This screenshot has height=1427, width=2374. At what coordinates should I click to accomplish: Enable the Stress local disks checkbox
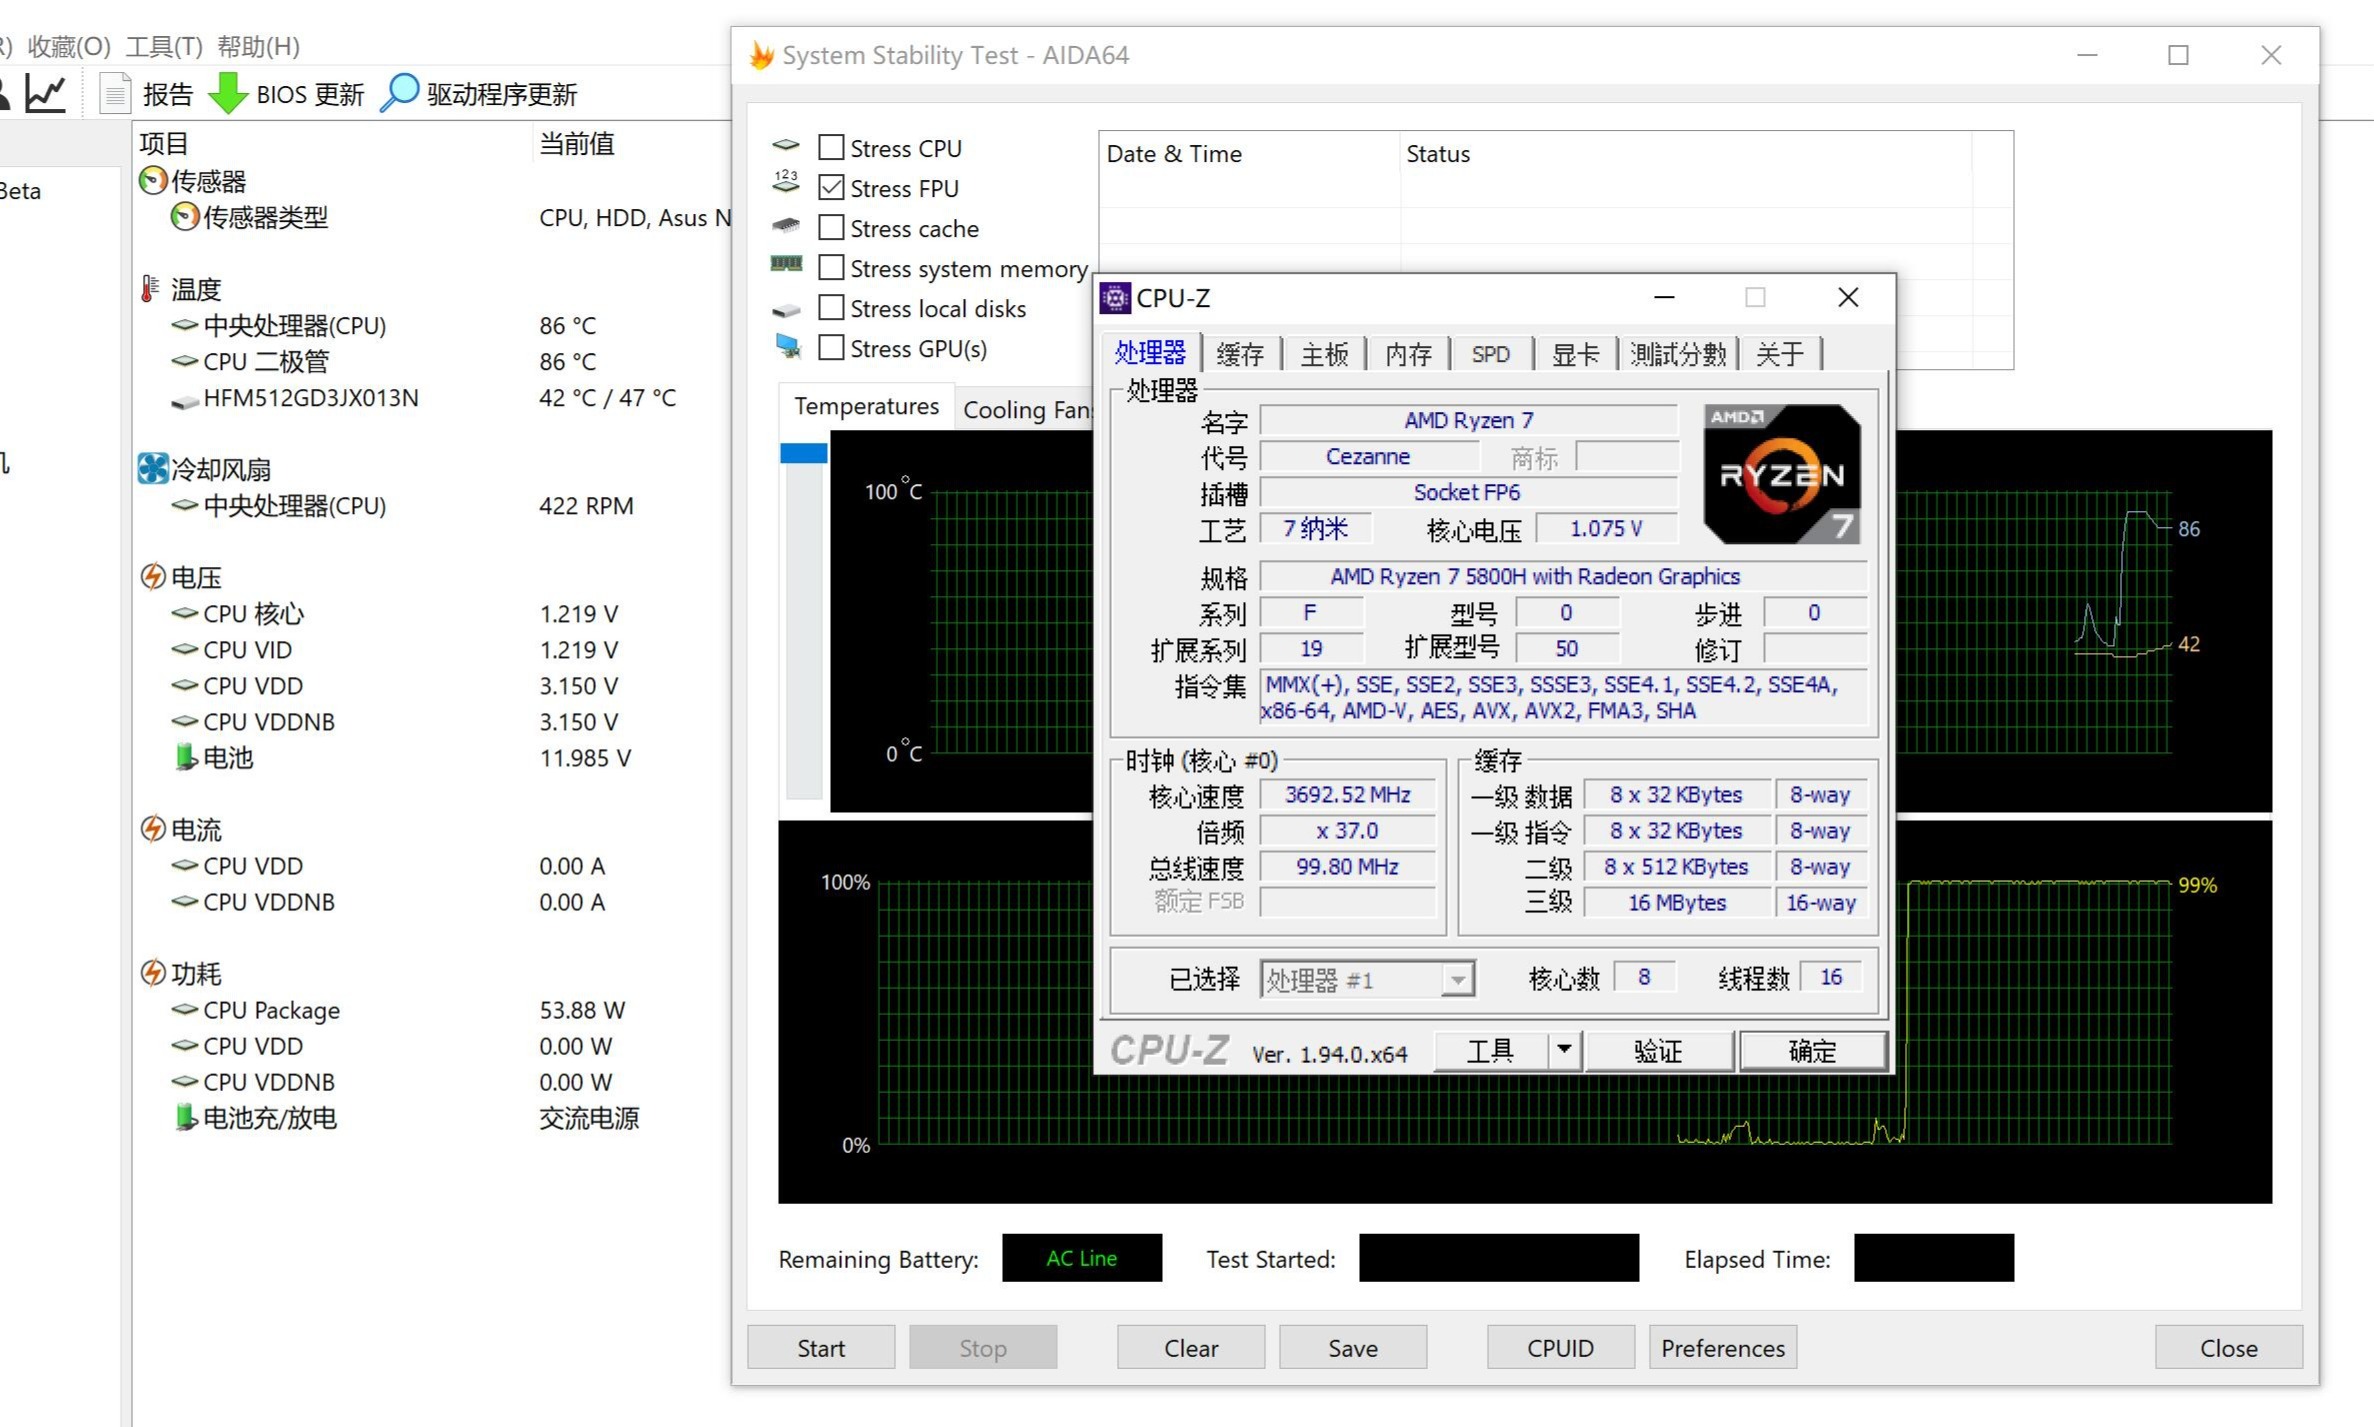point(831,307)
